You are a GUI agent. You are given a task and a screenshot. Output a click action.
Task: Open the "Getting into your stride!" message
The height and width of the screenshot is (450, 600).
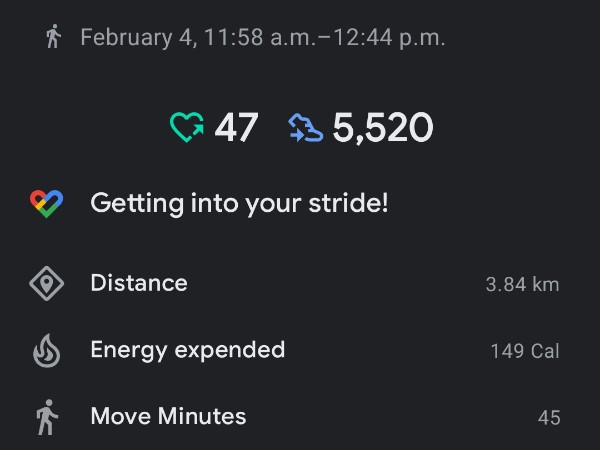[239, 204]
